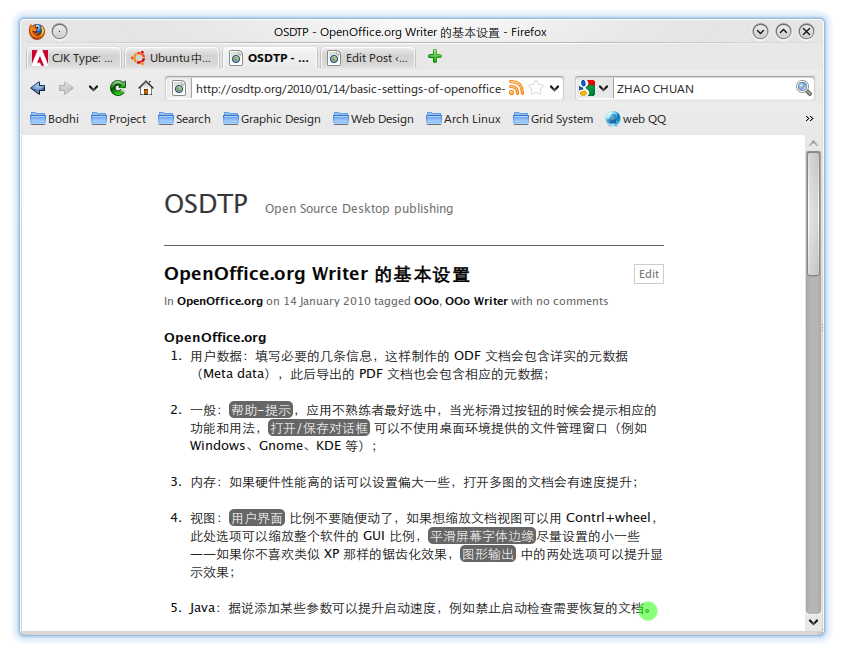Show more bookmarks via the chevron

(809, 119)
